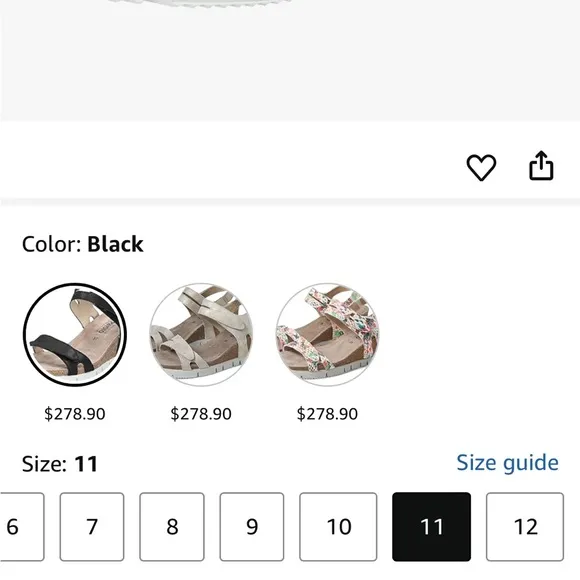This screenshot has width=580, height=580.
Task: Choose the beige metallic sandal swatch
Action: pyautogui.click(x=201, y=335)
